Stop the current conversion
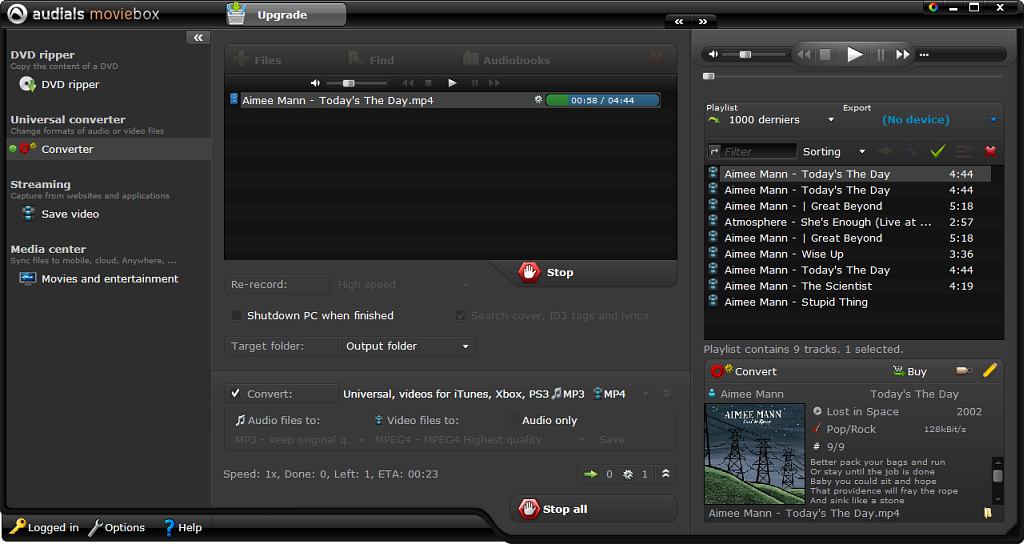Image resolution: width=1024 pixels, height=544 pixels. [546, 272]
